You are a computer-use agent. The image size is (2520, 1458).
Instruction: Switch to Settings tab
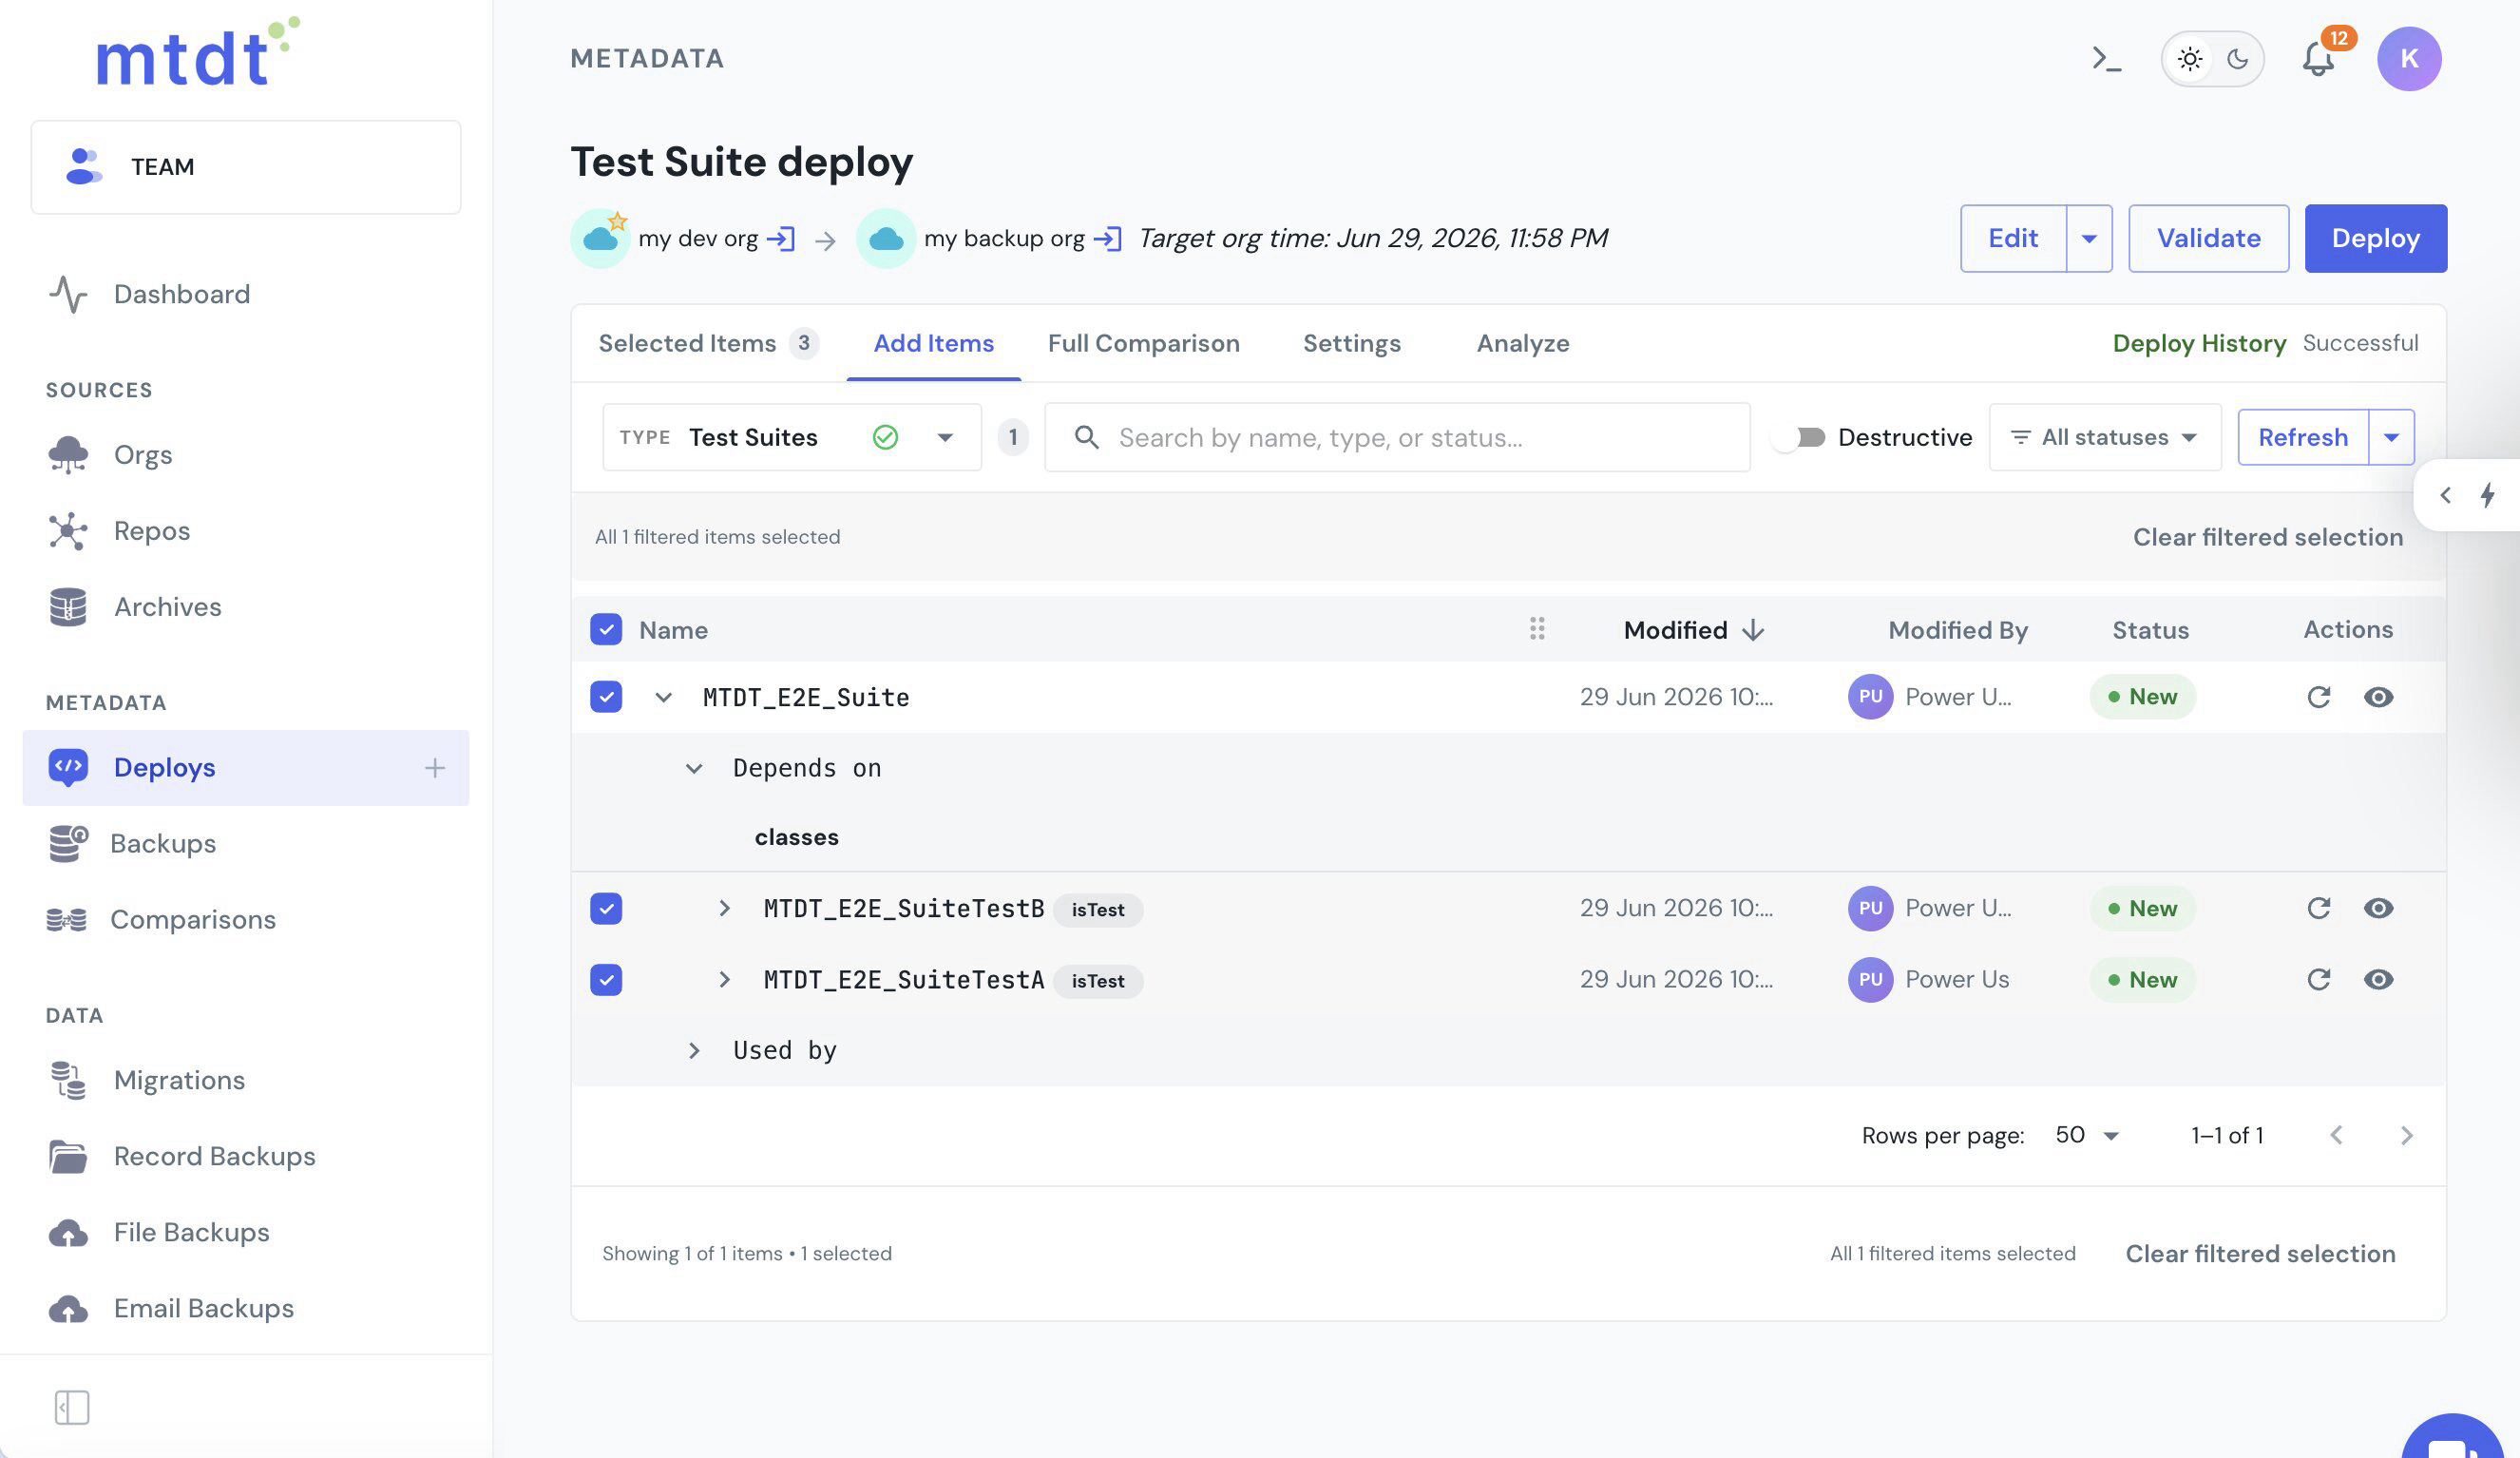1351,343
